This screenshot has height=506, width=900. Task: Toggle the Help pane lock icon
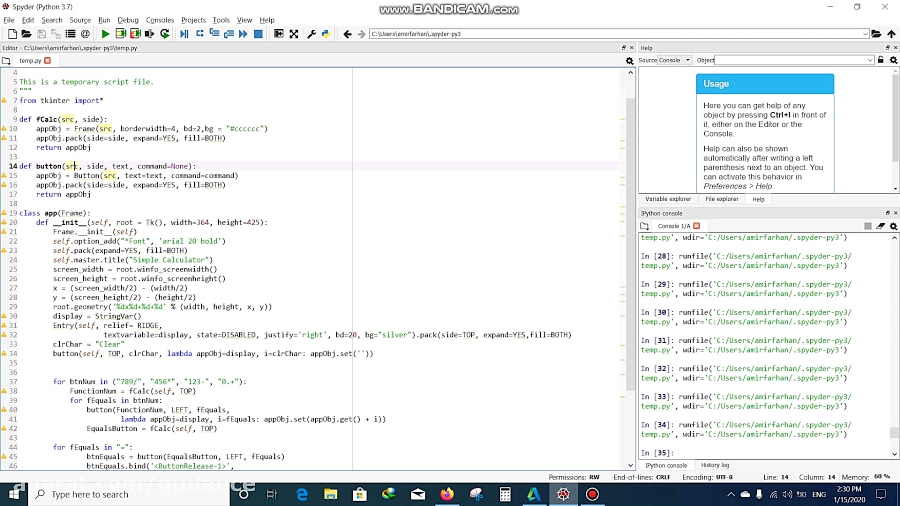coord(880,60)
